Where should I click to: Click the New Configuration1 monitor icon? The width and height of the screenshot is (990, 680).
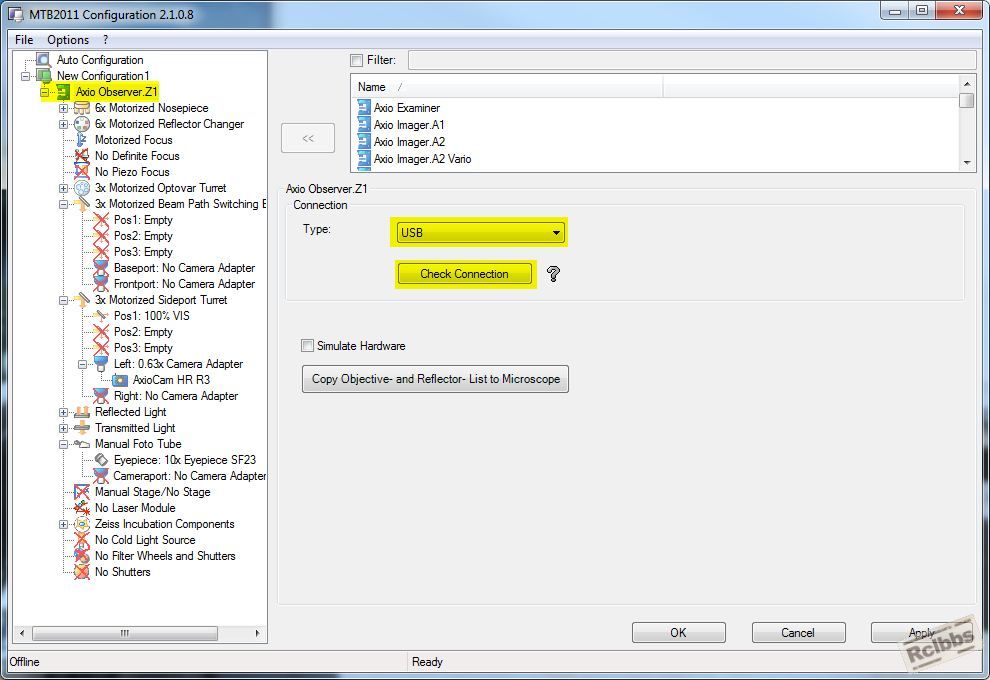[43, 76]
